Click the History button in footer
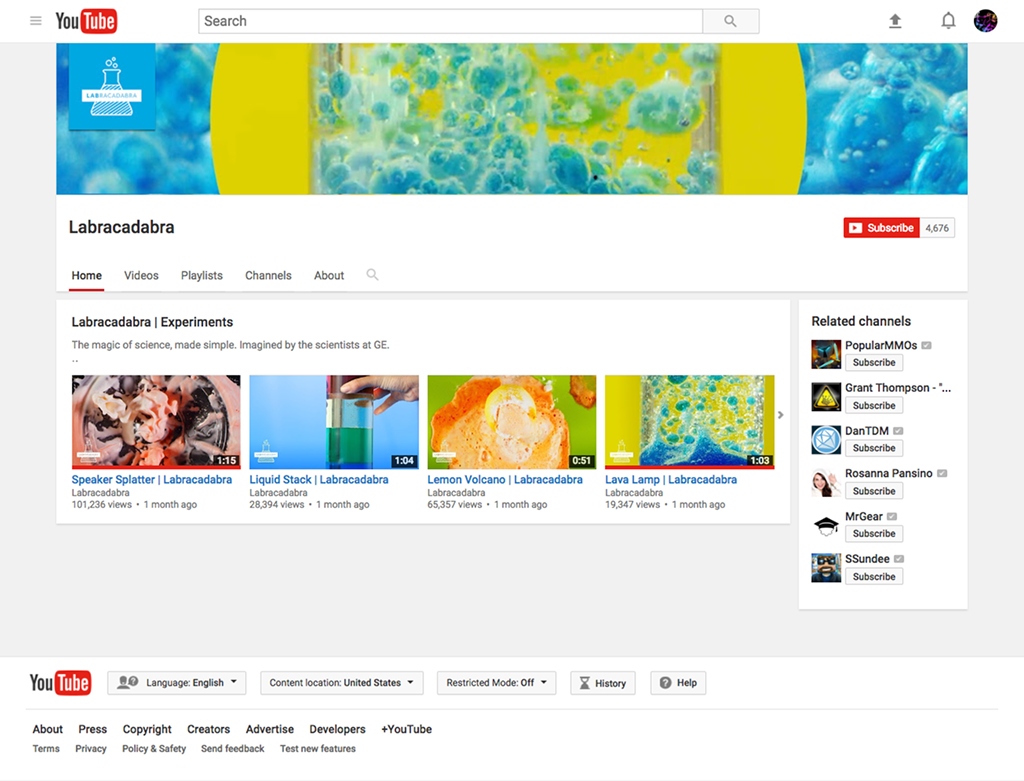The width and height of the screenshot is (1024, 781). tap(603, 683)
